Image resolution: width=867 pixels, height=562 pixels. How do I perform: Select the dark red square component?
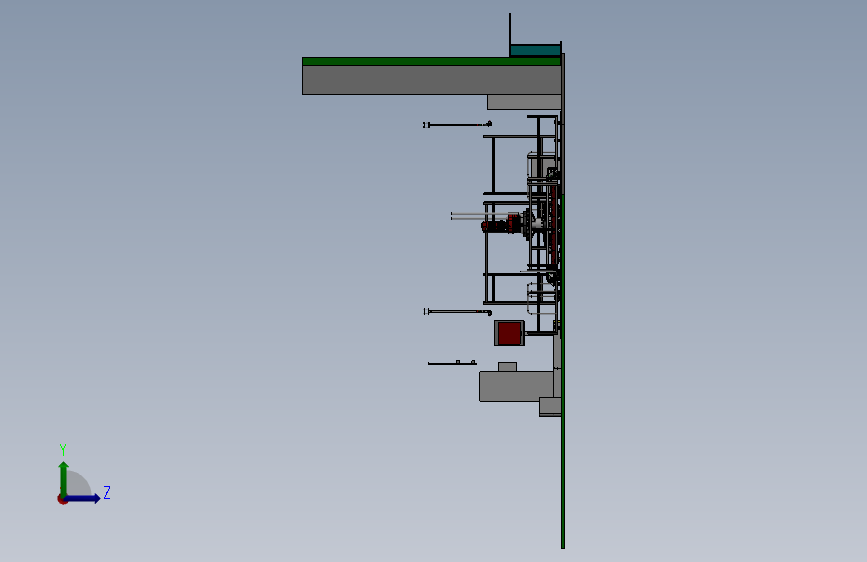click(509, 333)
